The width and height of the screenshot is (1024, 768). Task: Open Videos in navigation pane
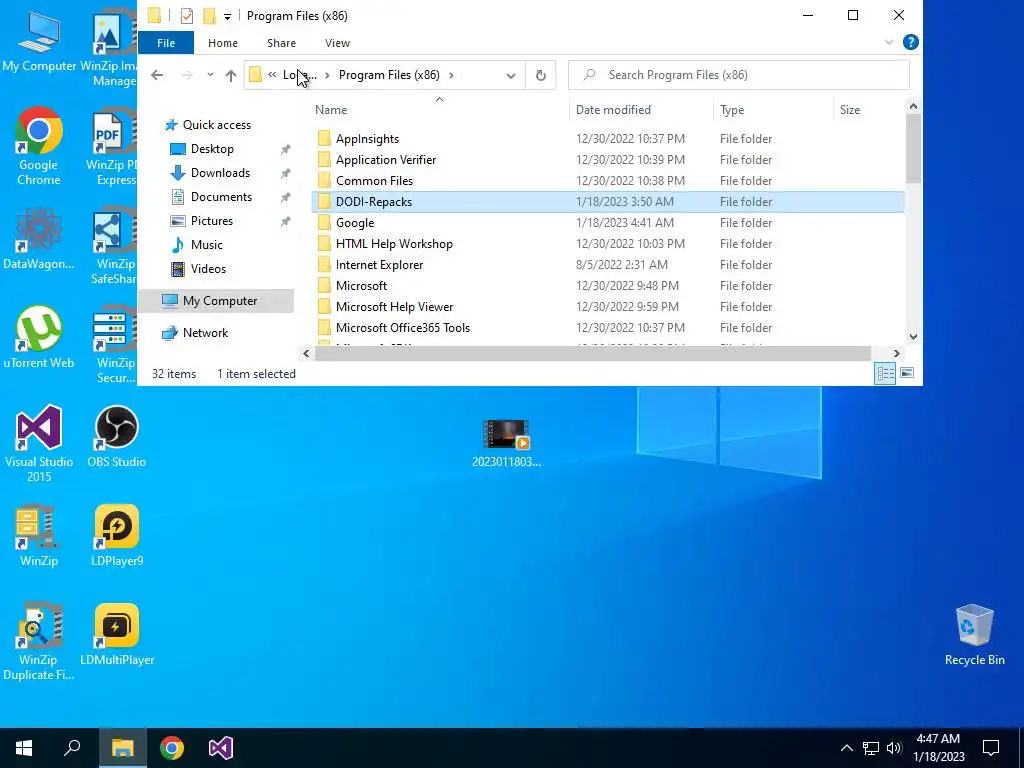208,269
